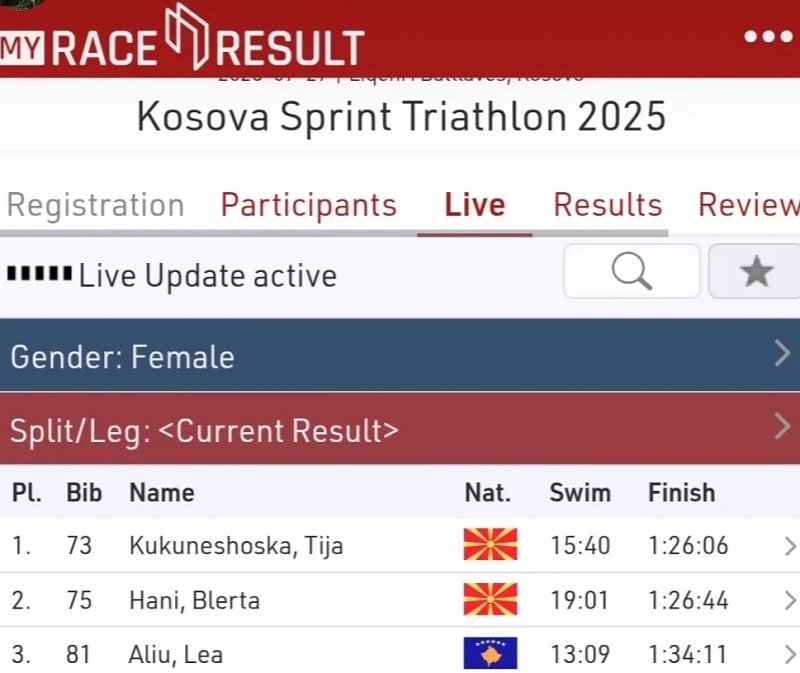Screen dimensions: 800x673
Task: Switch to the Results tab
Action: tap(608, 205)
